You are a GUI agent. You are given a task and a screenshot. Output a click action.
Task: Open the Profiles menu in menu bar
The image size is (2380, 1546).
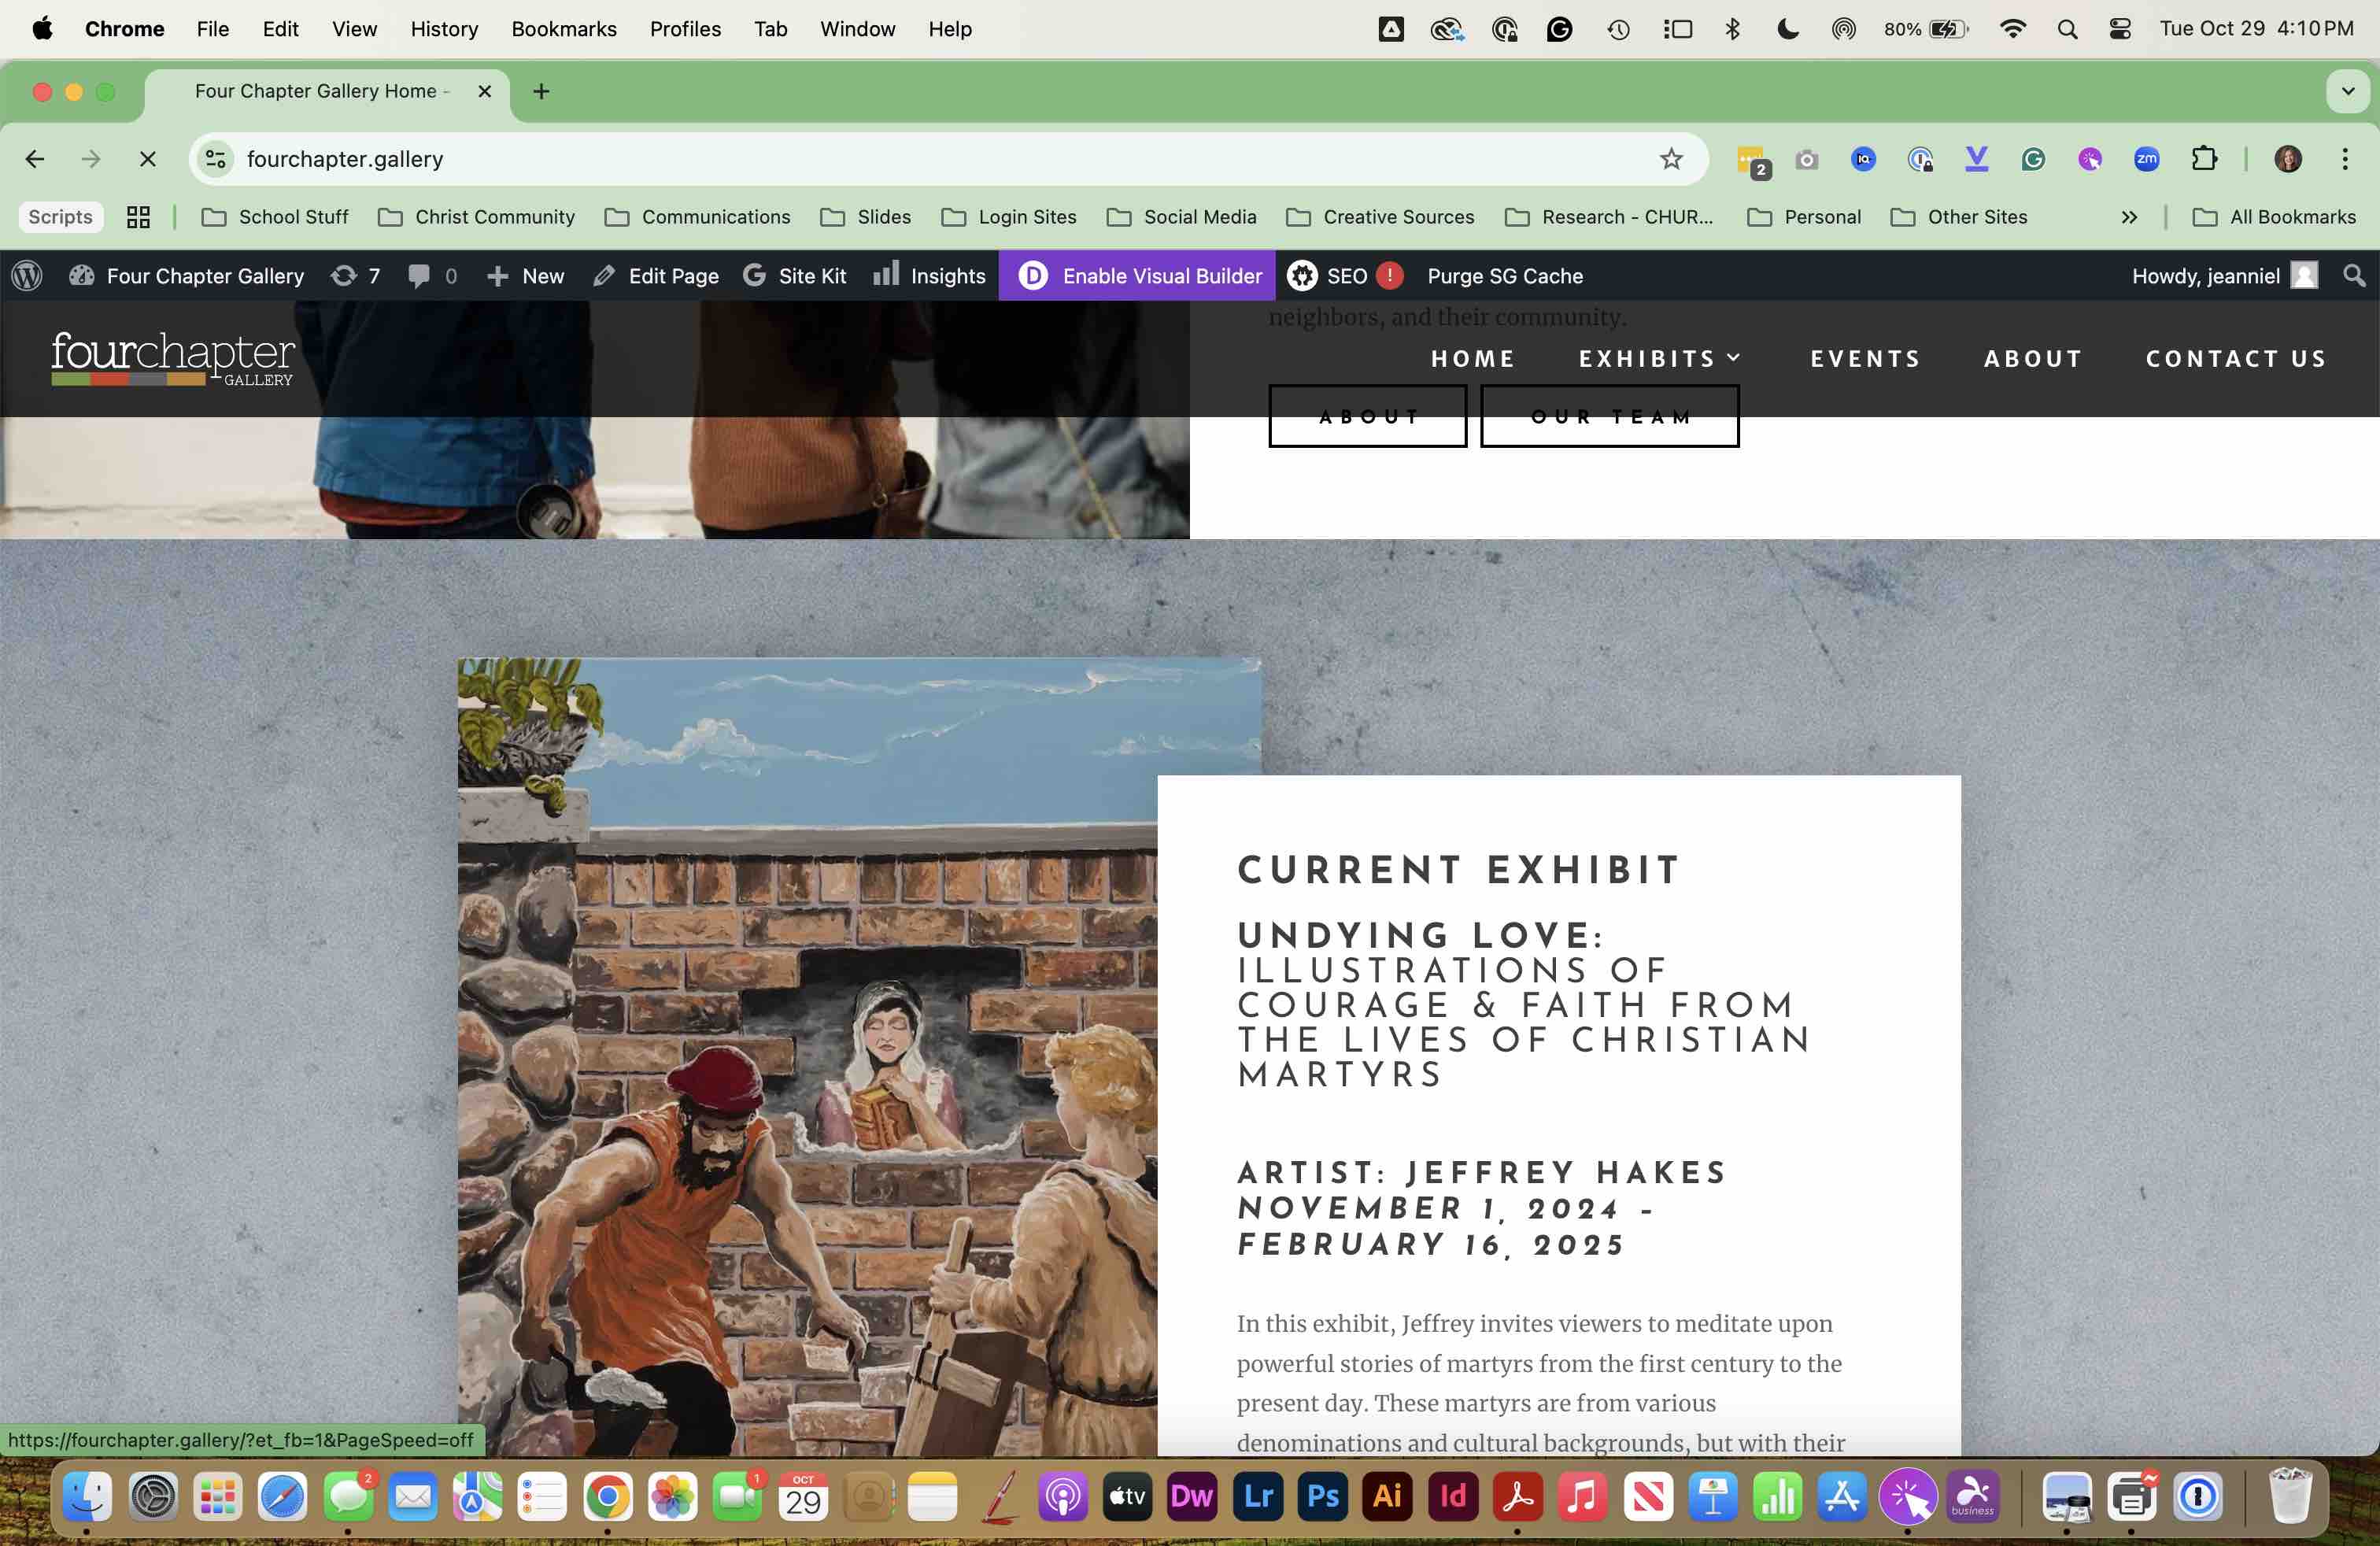tap(685, 29)
